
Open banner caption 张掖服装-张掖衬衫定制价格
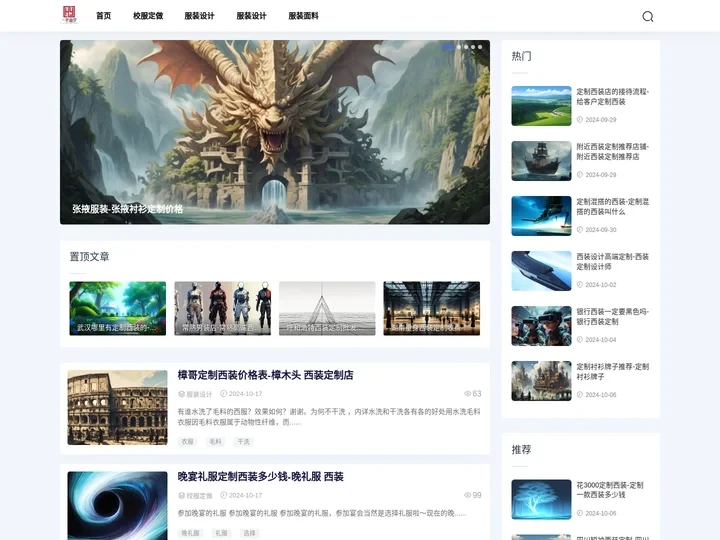click(x=127, y=209)
